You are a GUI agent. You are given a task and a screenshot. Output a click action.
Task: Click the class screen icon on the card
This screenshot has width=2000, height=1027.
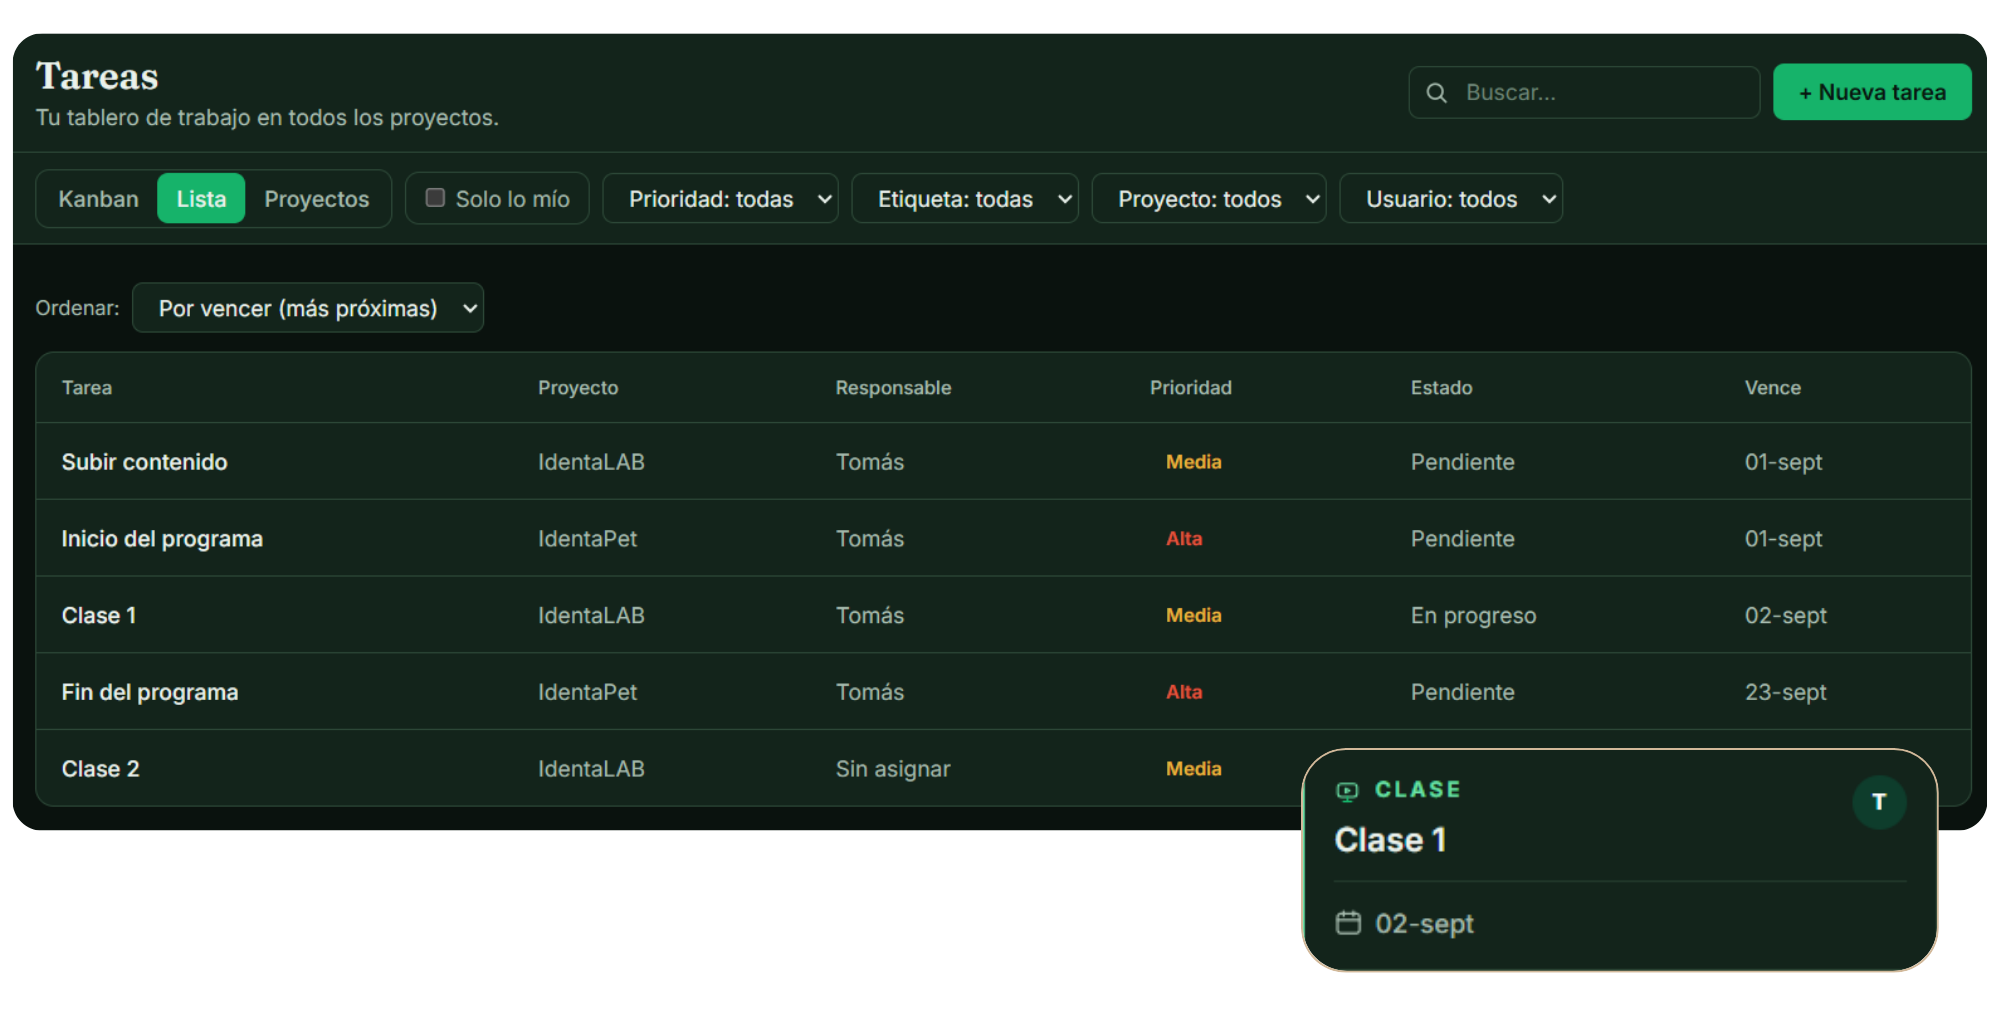[x=1347, y=791]
